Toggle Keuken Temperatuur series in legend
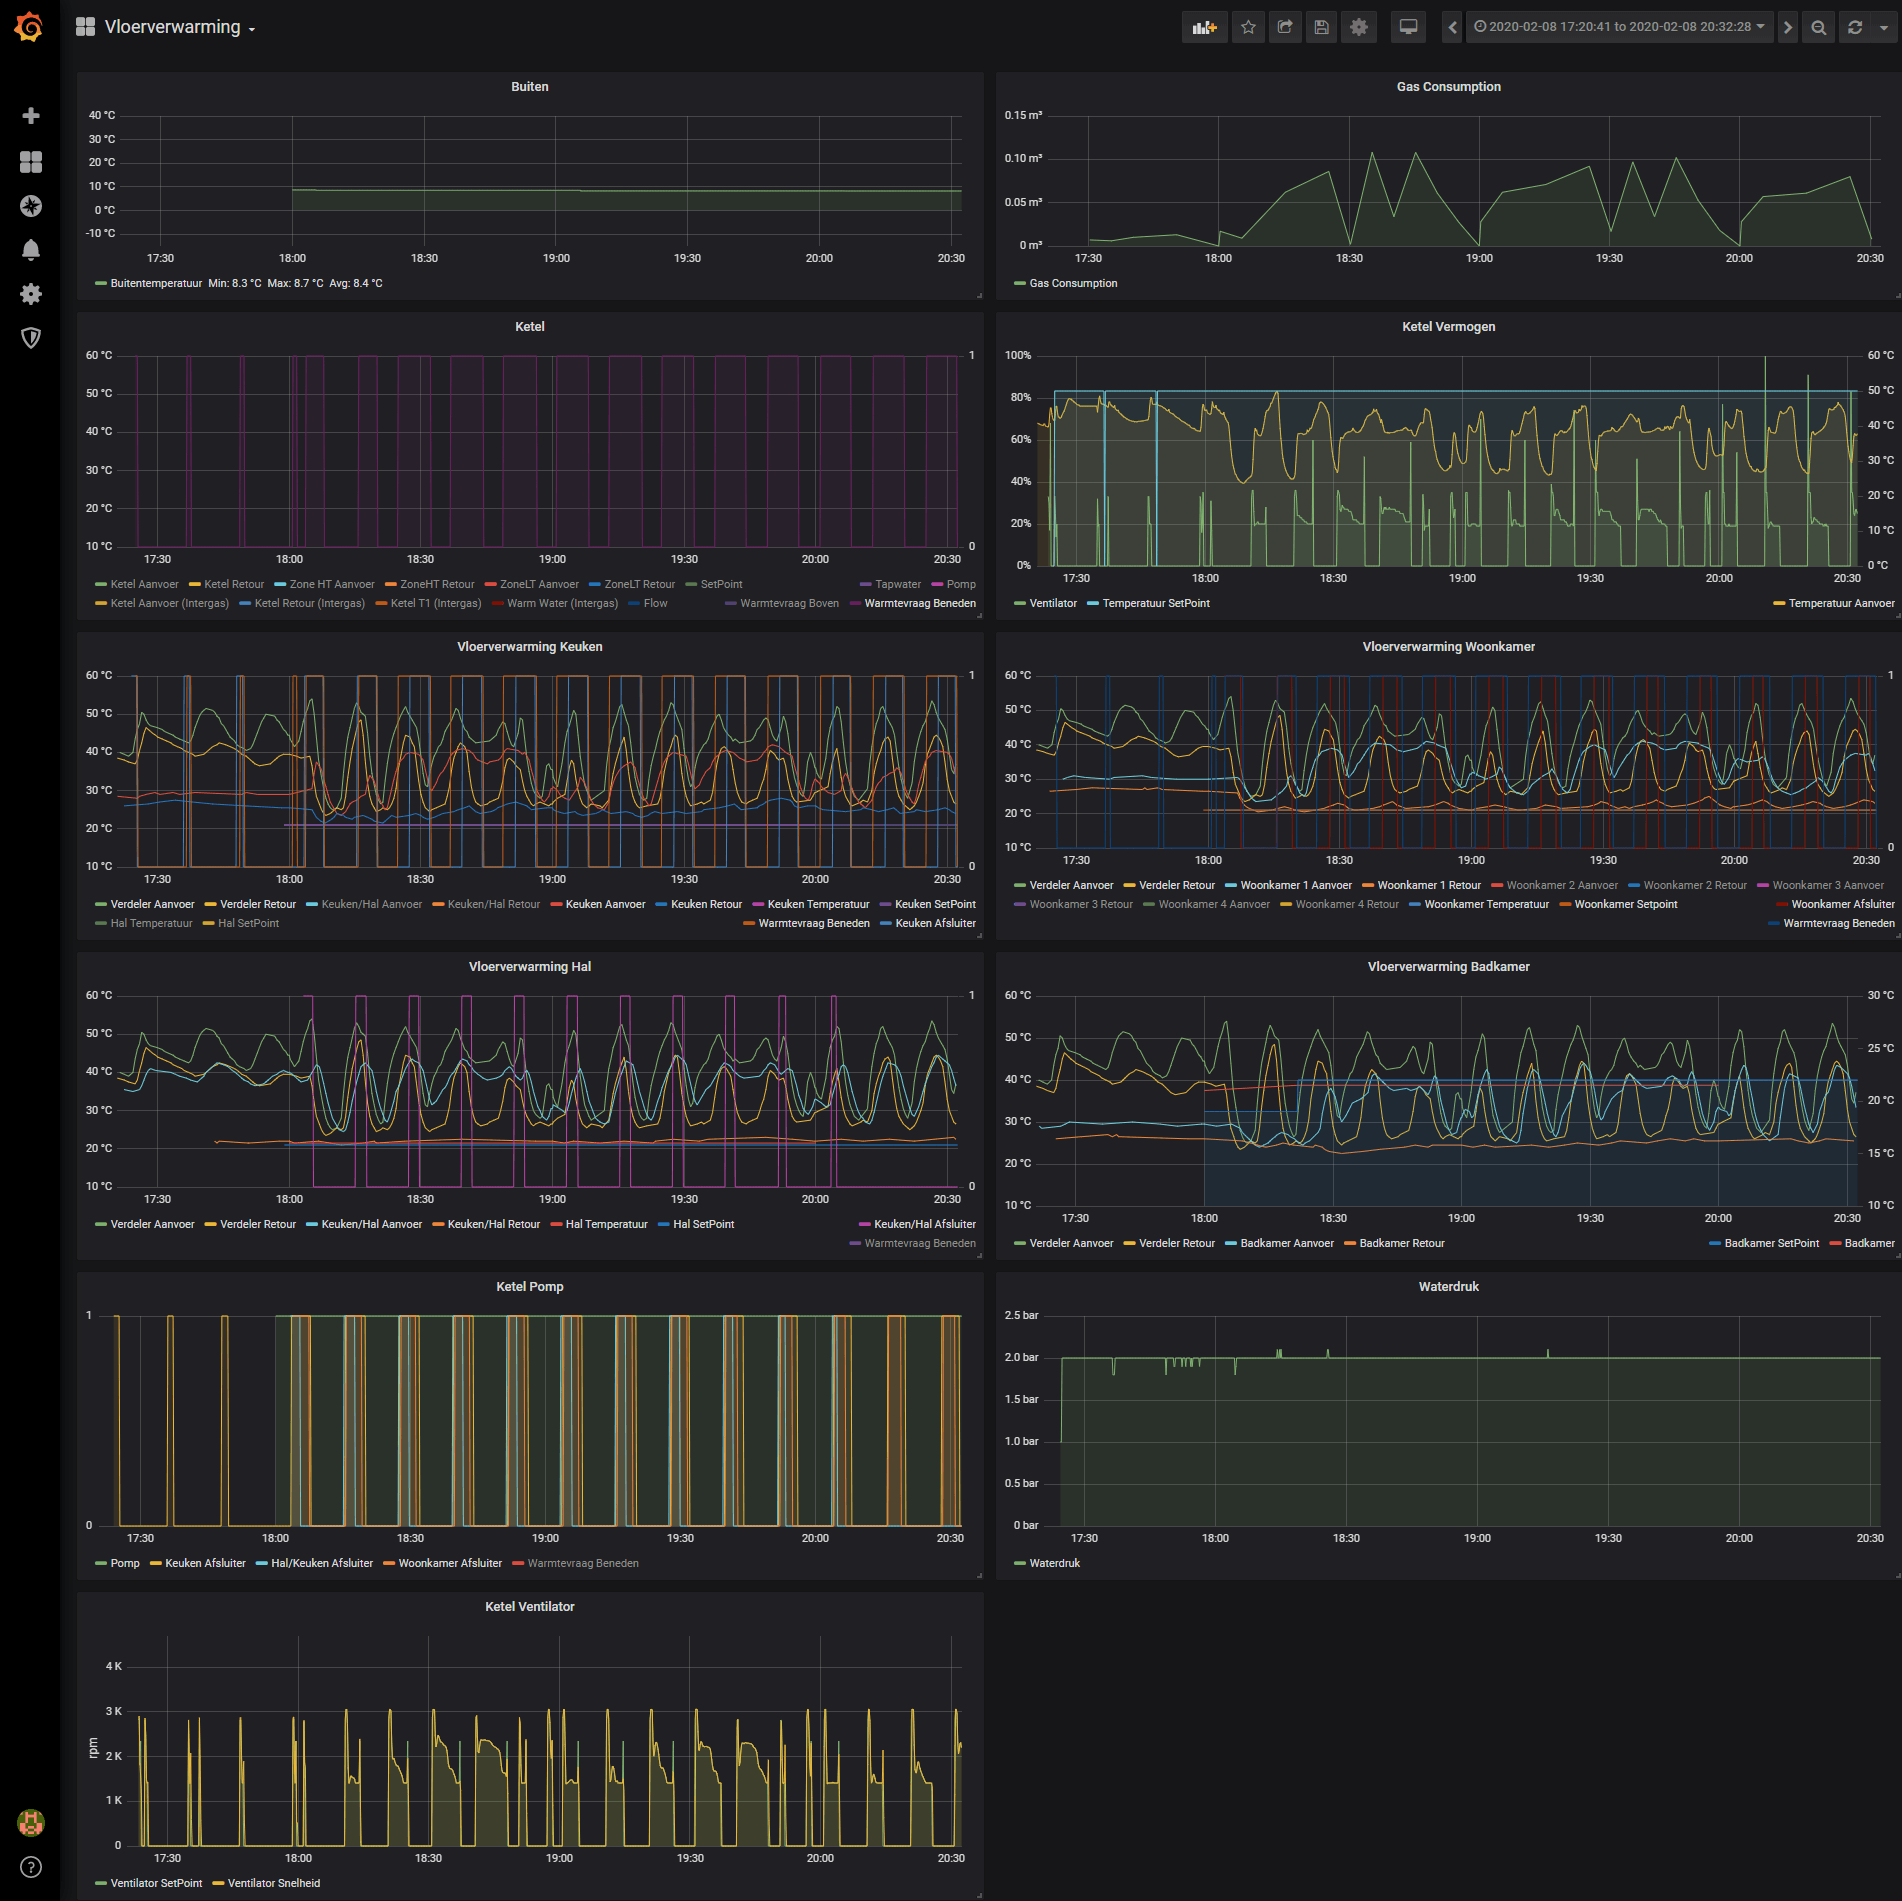This screenshot has width=1902, height=1901. [x=818, y=905]
